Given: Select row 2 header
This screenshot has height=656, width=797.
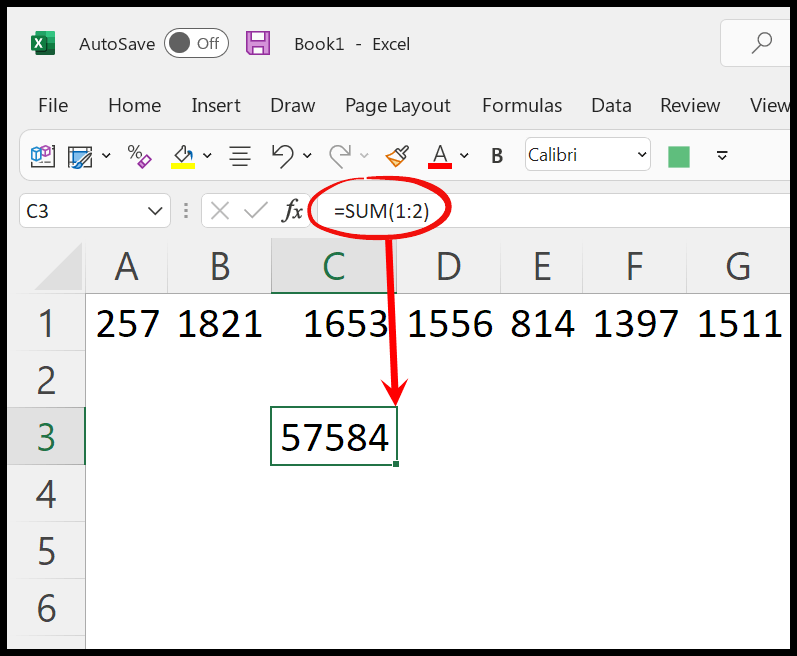Looking at the screenshot, I should coord(46,379).
